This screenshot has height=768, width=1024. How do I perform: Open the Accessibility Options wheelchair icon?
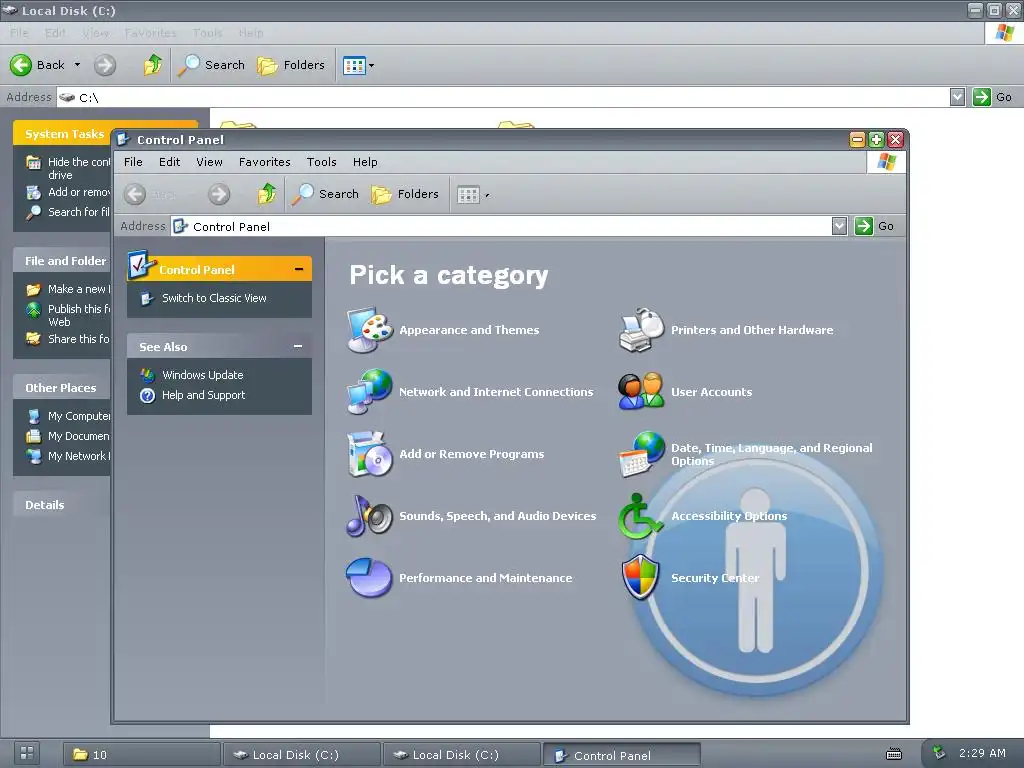639,516
